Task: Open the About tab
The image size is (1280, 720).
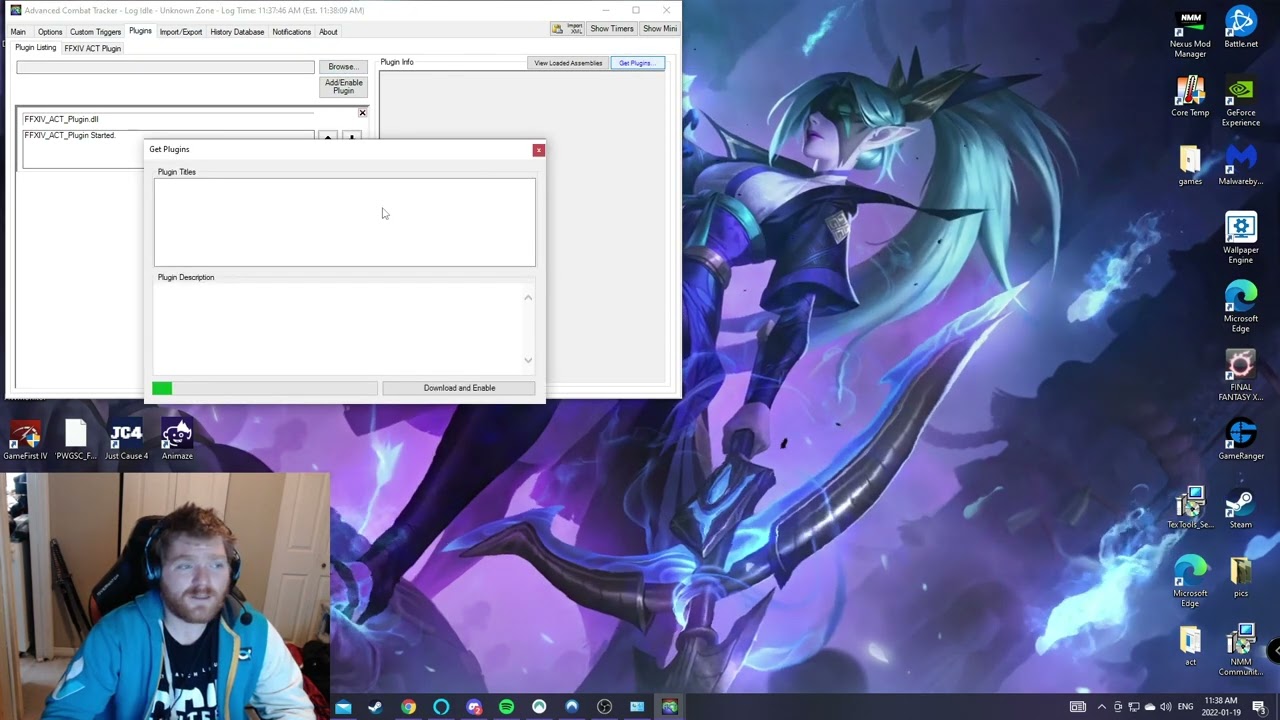Action: 328,32
